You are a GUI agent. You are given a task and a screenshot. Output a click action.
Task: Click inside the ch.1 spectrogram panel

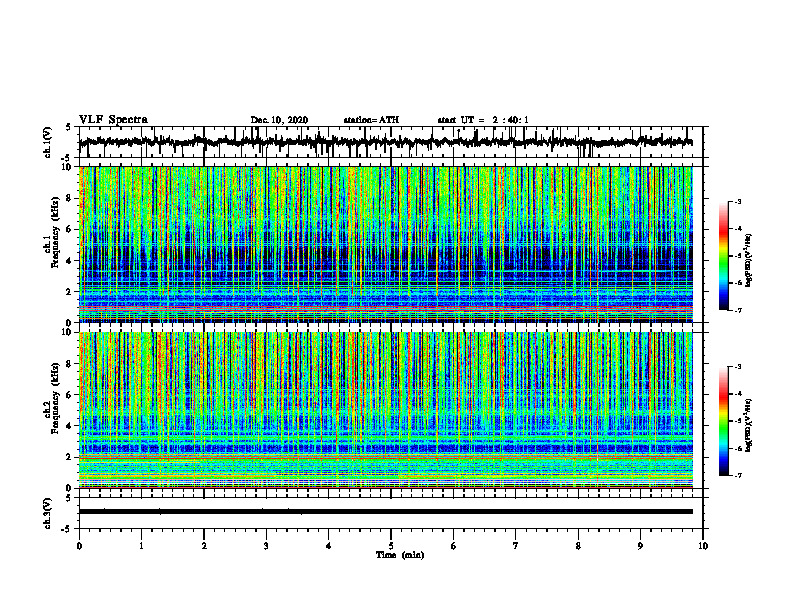click(x=386, y=244)
